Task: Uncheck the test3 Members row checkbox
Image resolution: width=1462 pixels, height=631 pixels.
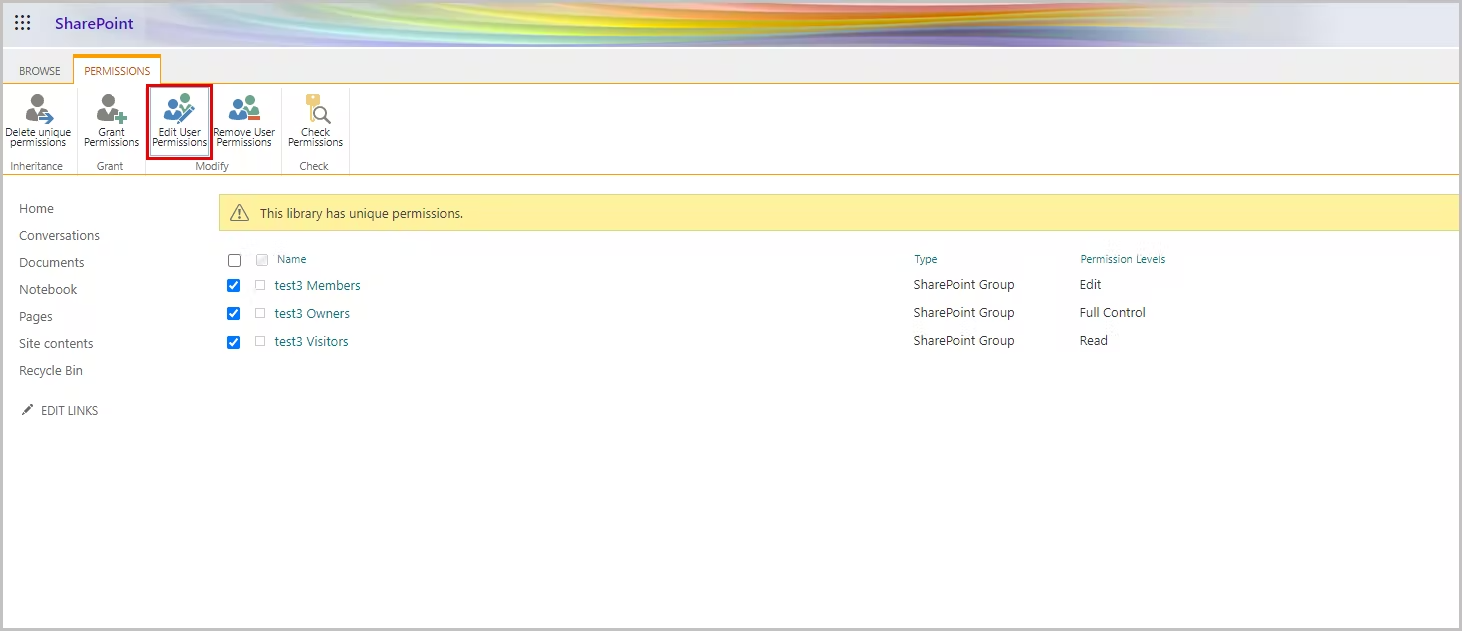Action: click(x=234, y=285)
